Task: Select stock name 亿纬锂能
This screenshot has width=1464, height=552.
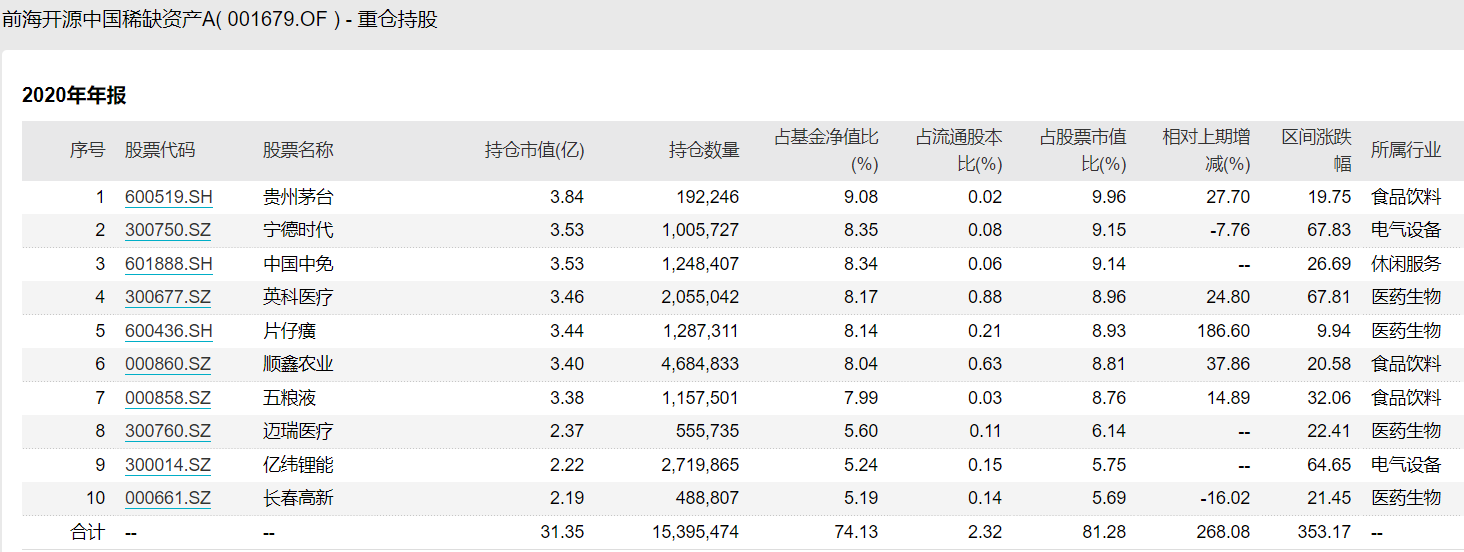Action: pos(298,465)
